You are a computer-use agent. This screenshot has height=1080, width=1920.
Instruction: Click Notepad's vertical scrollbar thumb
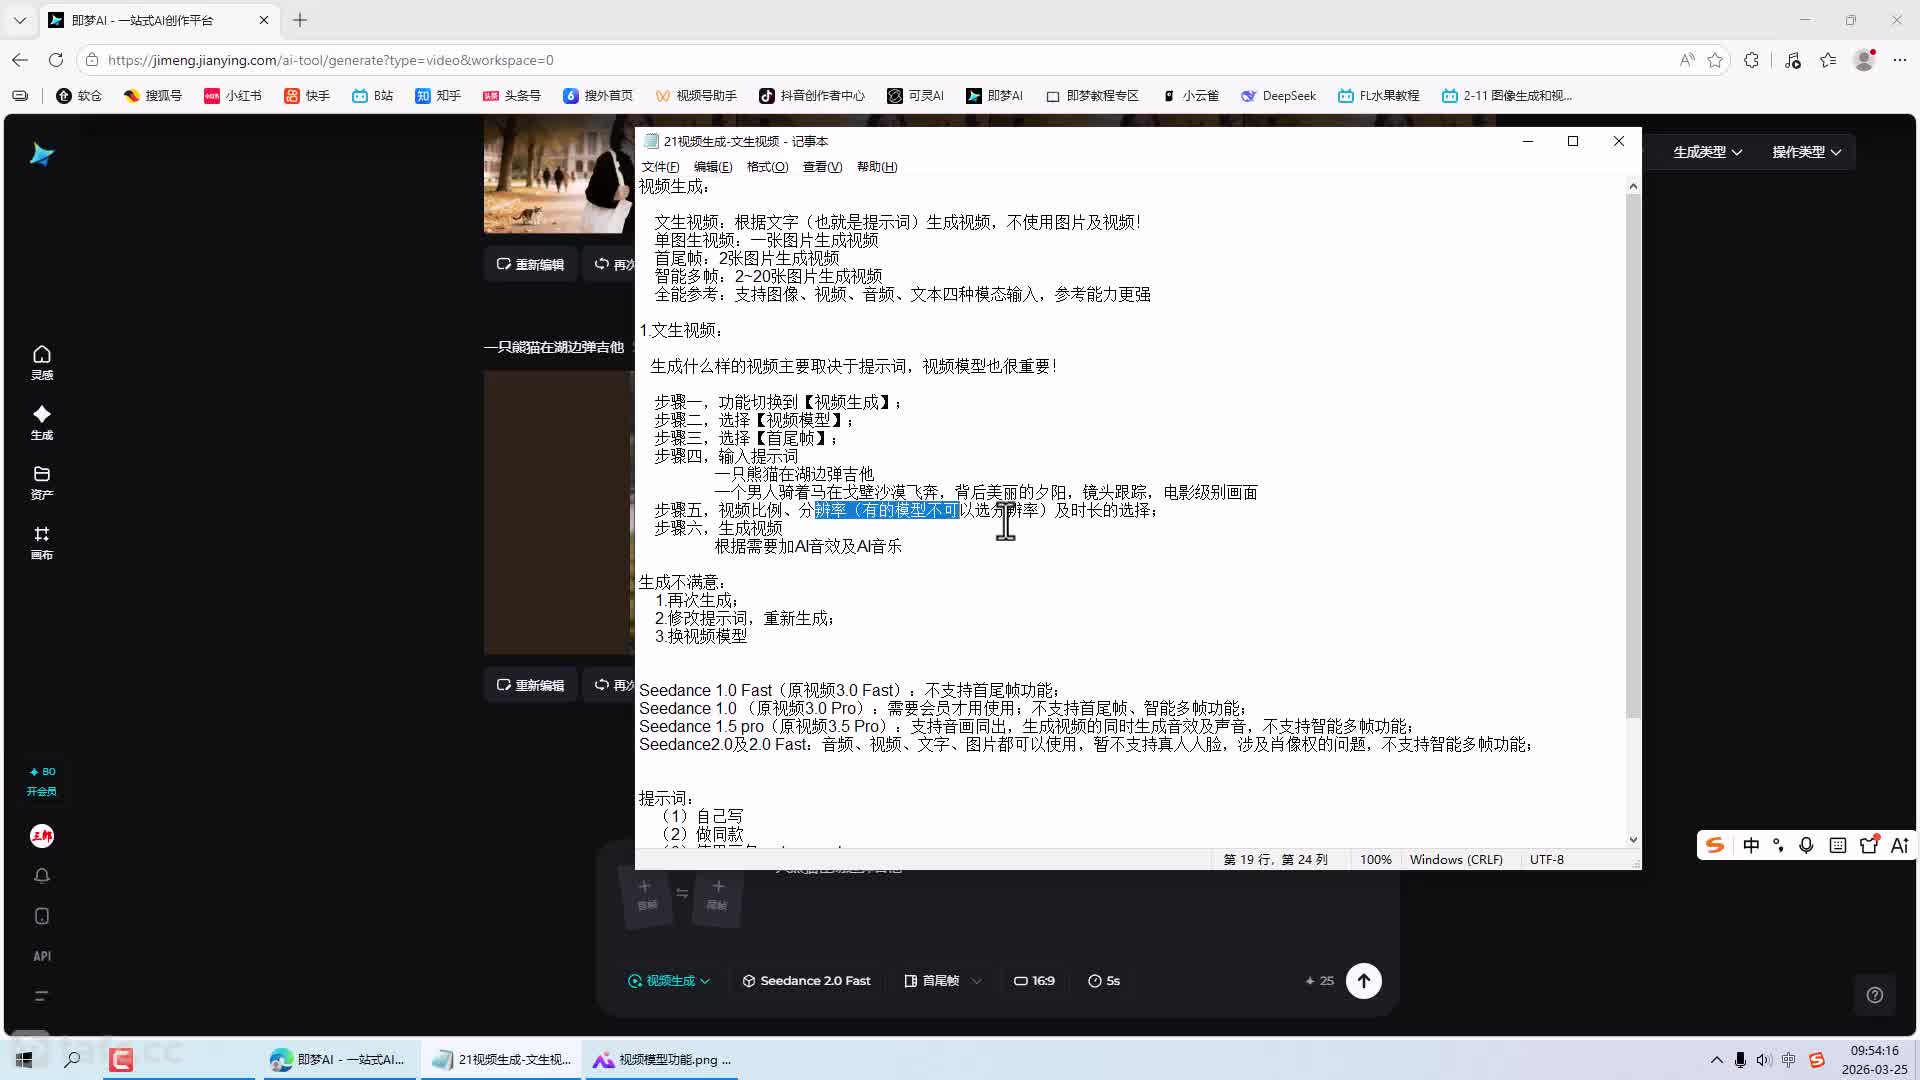point(1633,456)
